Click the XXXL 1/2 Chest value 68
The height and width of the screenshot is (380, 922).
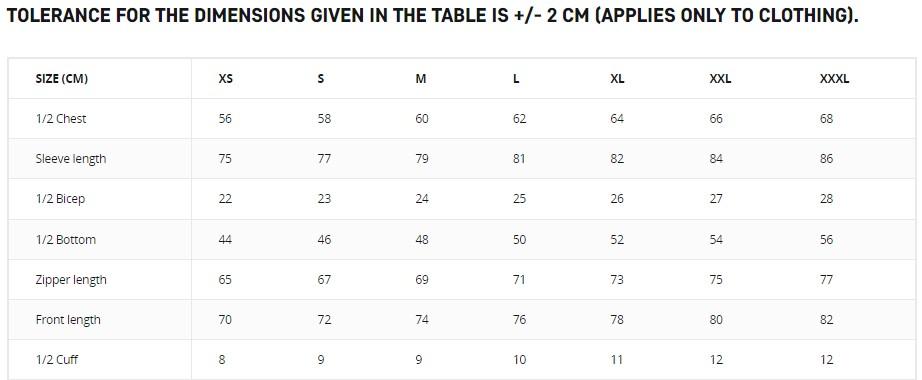click(x=826, y=119)
